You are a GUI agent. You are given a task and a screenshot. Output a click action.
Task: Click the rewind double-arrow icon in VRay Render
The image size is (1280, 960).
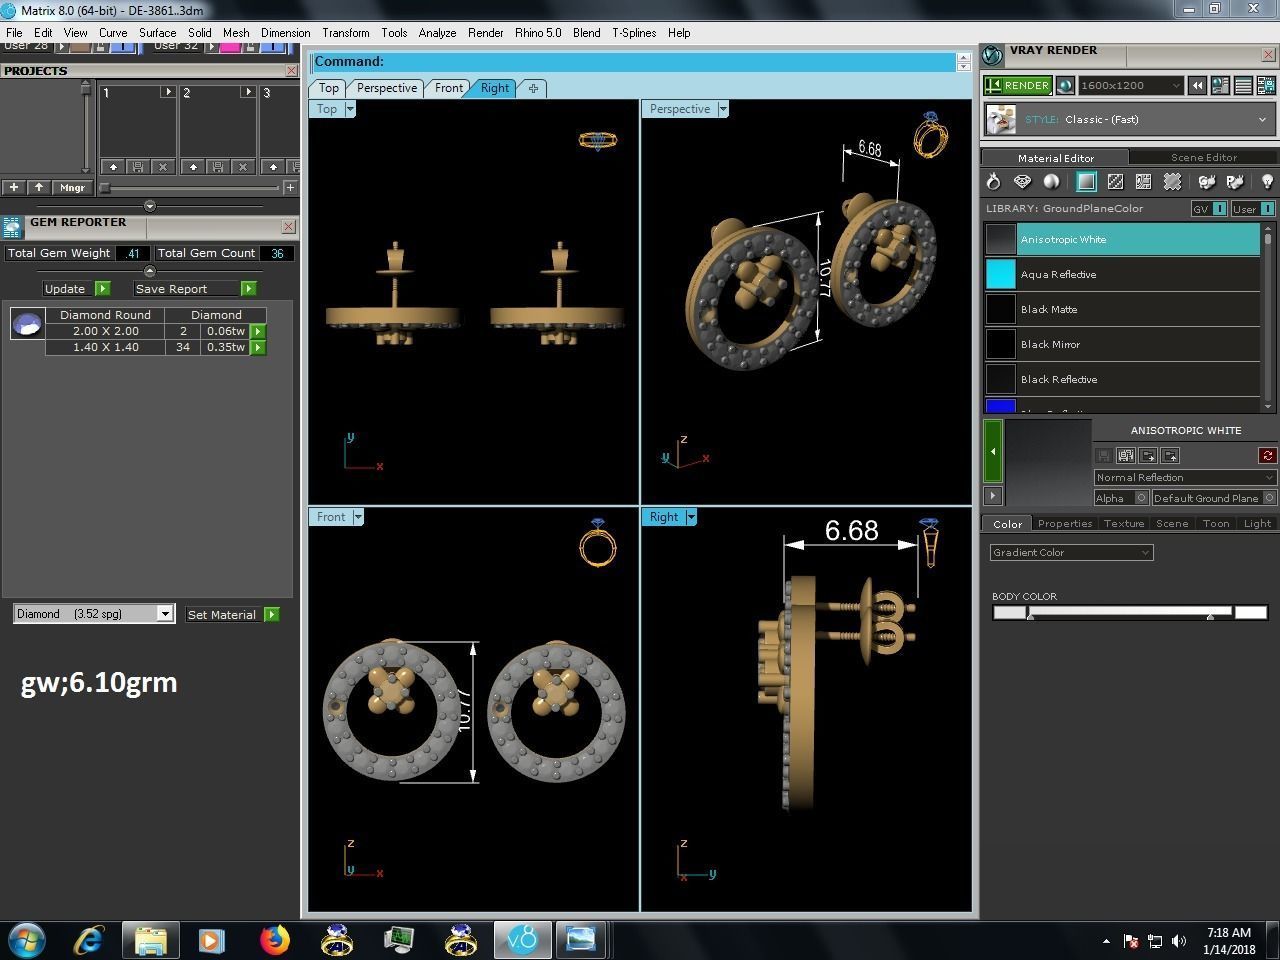tap(1197, 86)
